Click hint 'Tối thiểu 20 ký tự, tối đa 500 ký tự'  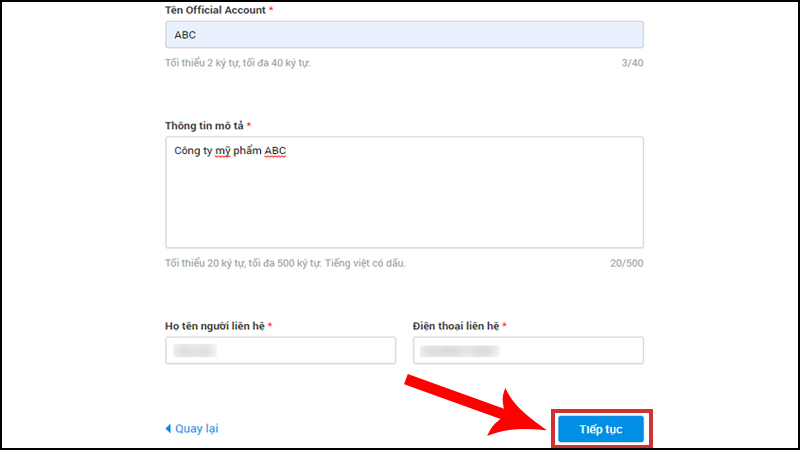(x=243, y=263)
